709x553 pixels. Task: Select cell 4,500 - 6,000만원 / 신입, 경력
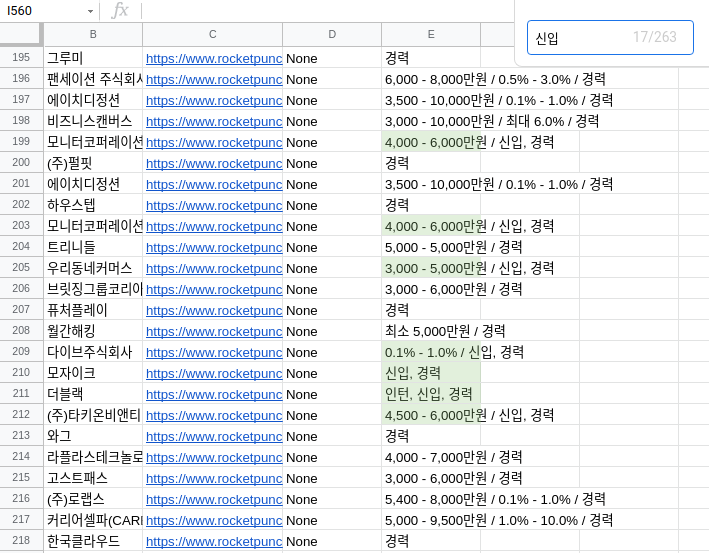click(x=431, y=415)
